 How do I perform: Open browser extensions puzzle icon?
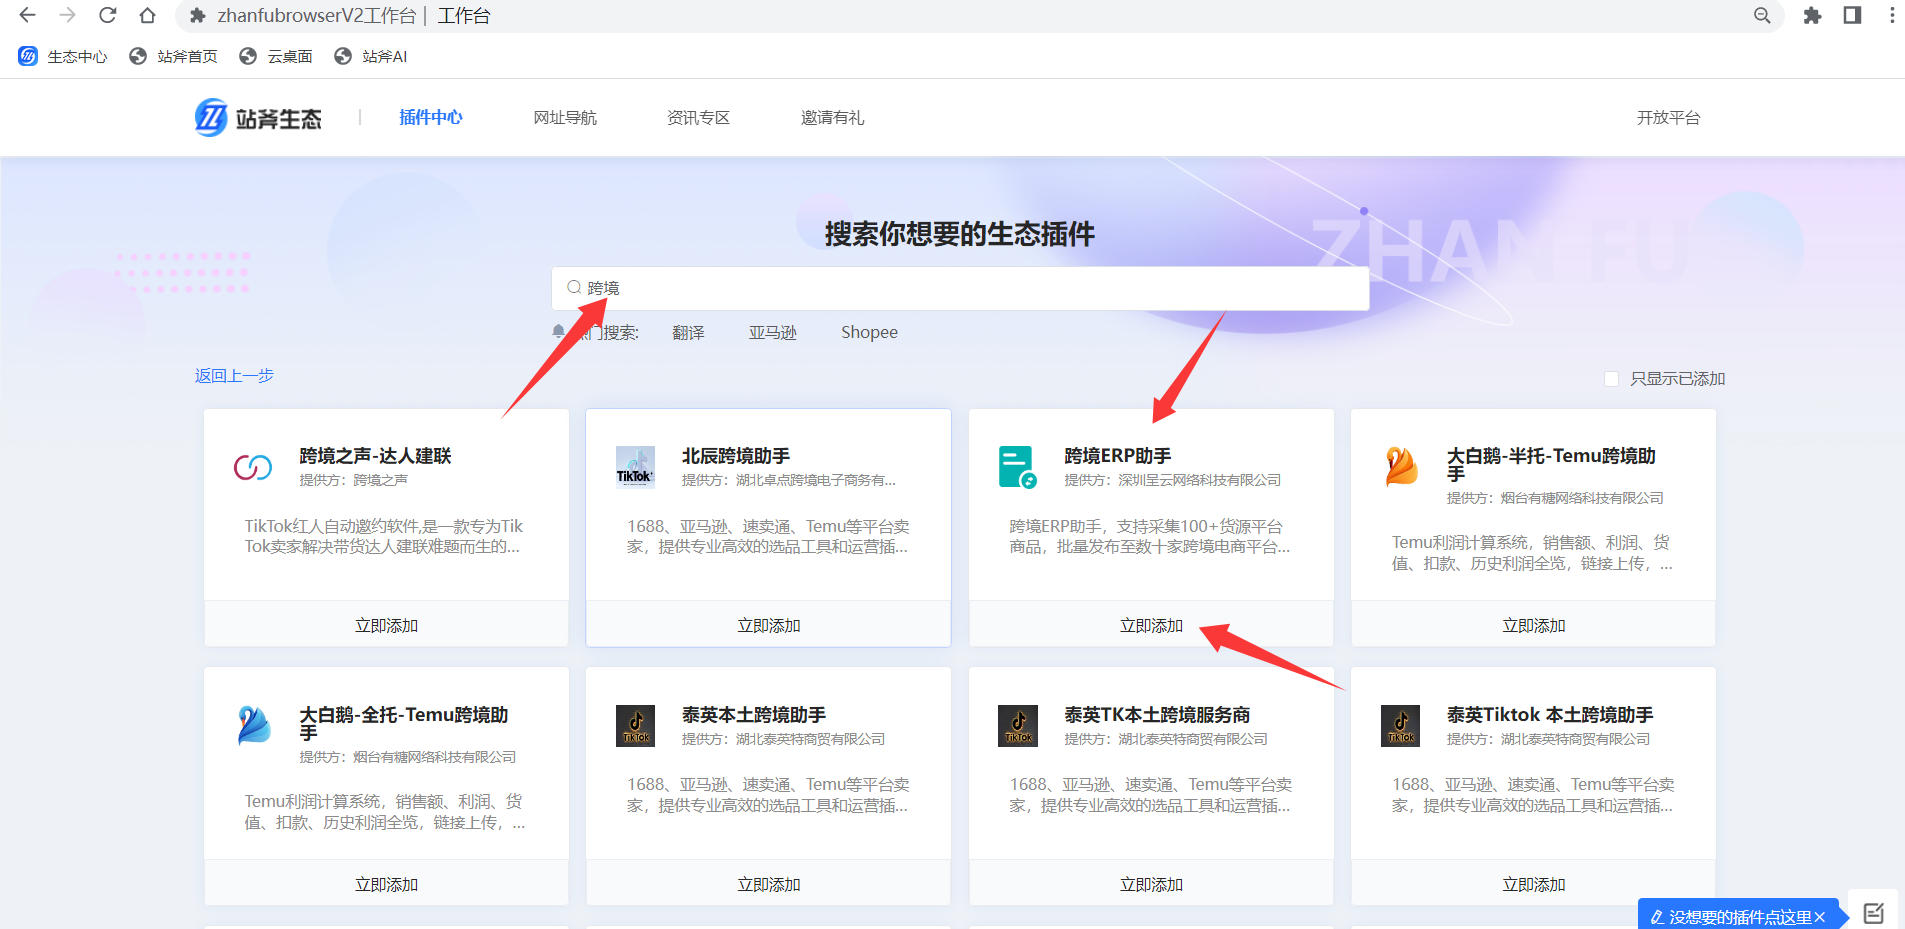point(1812,15)
